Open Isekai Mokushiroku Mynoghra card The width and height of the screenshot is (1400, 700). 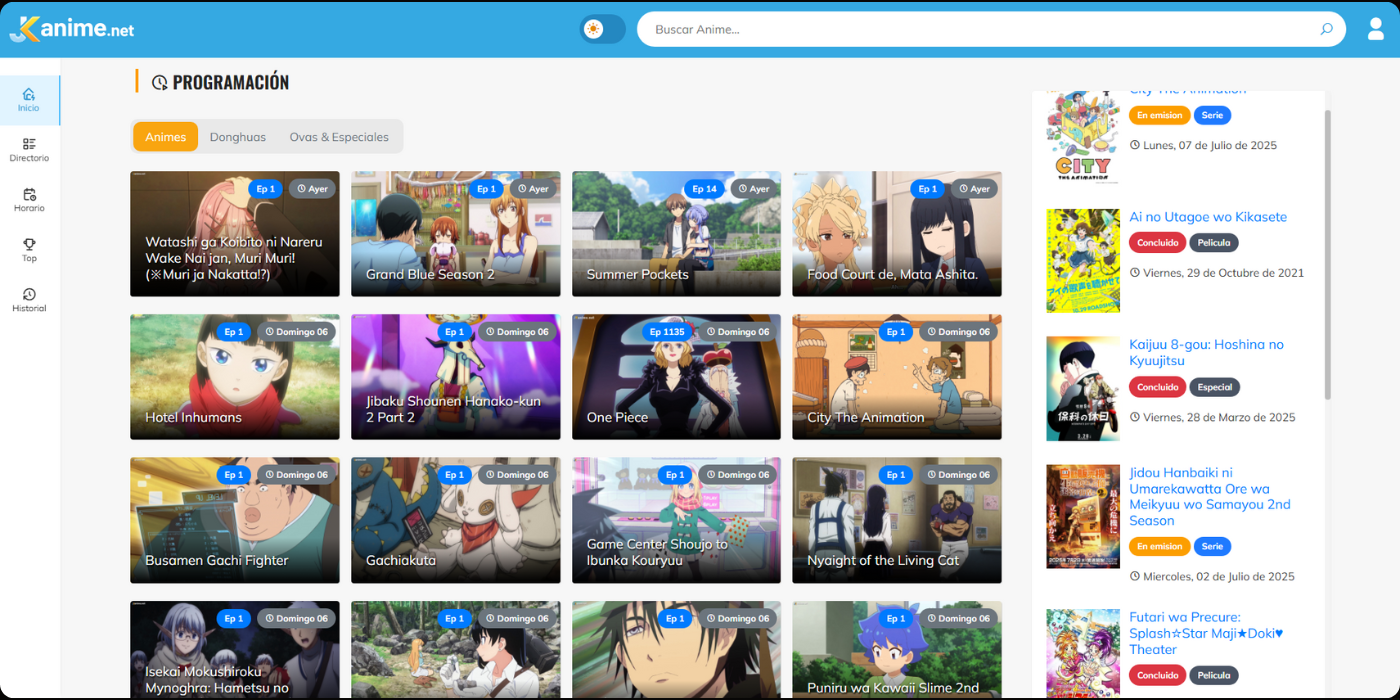point(235,650)
